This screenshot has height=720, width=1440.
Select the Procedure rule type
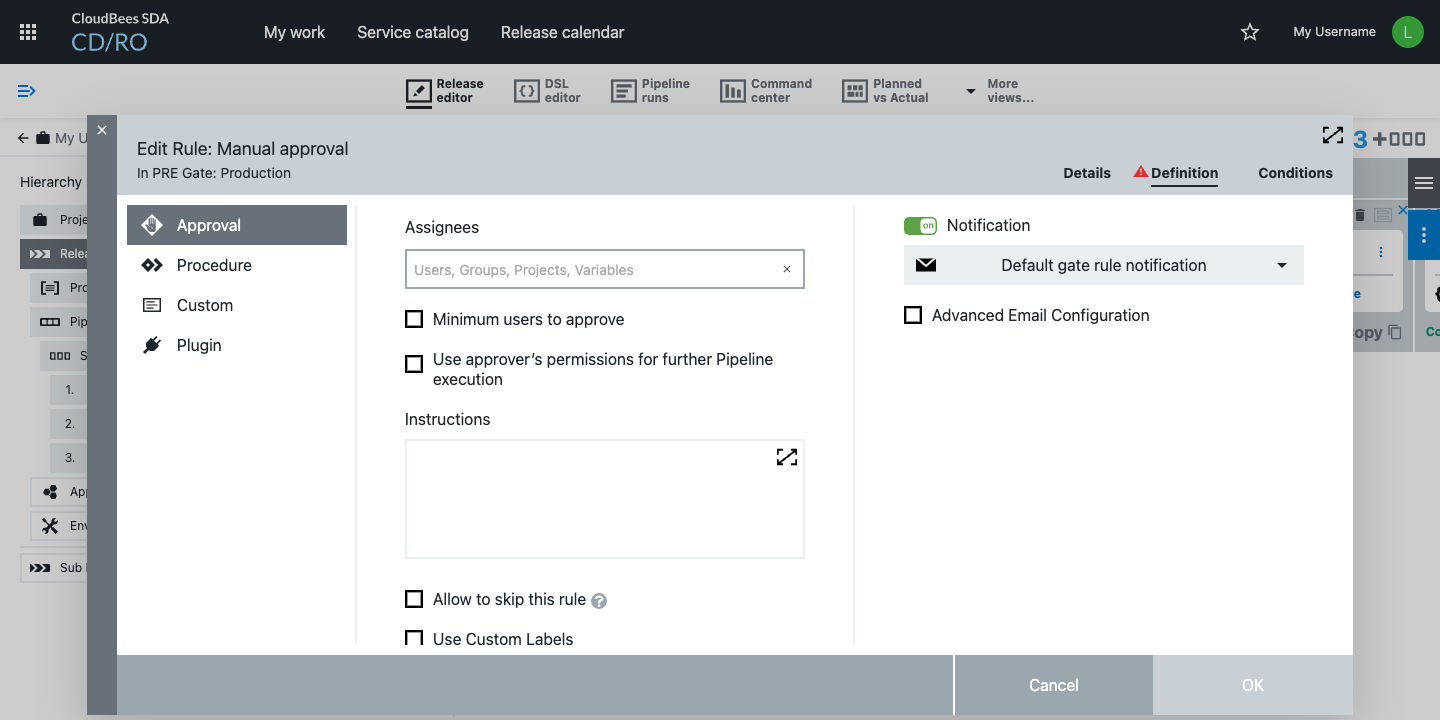pyautogui.click(x=214, y=265)
